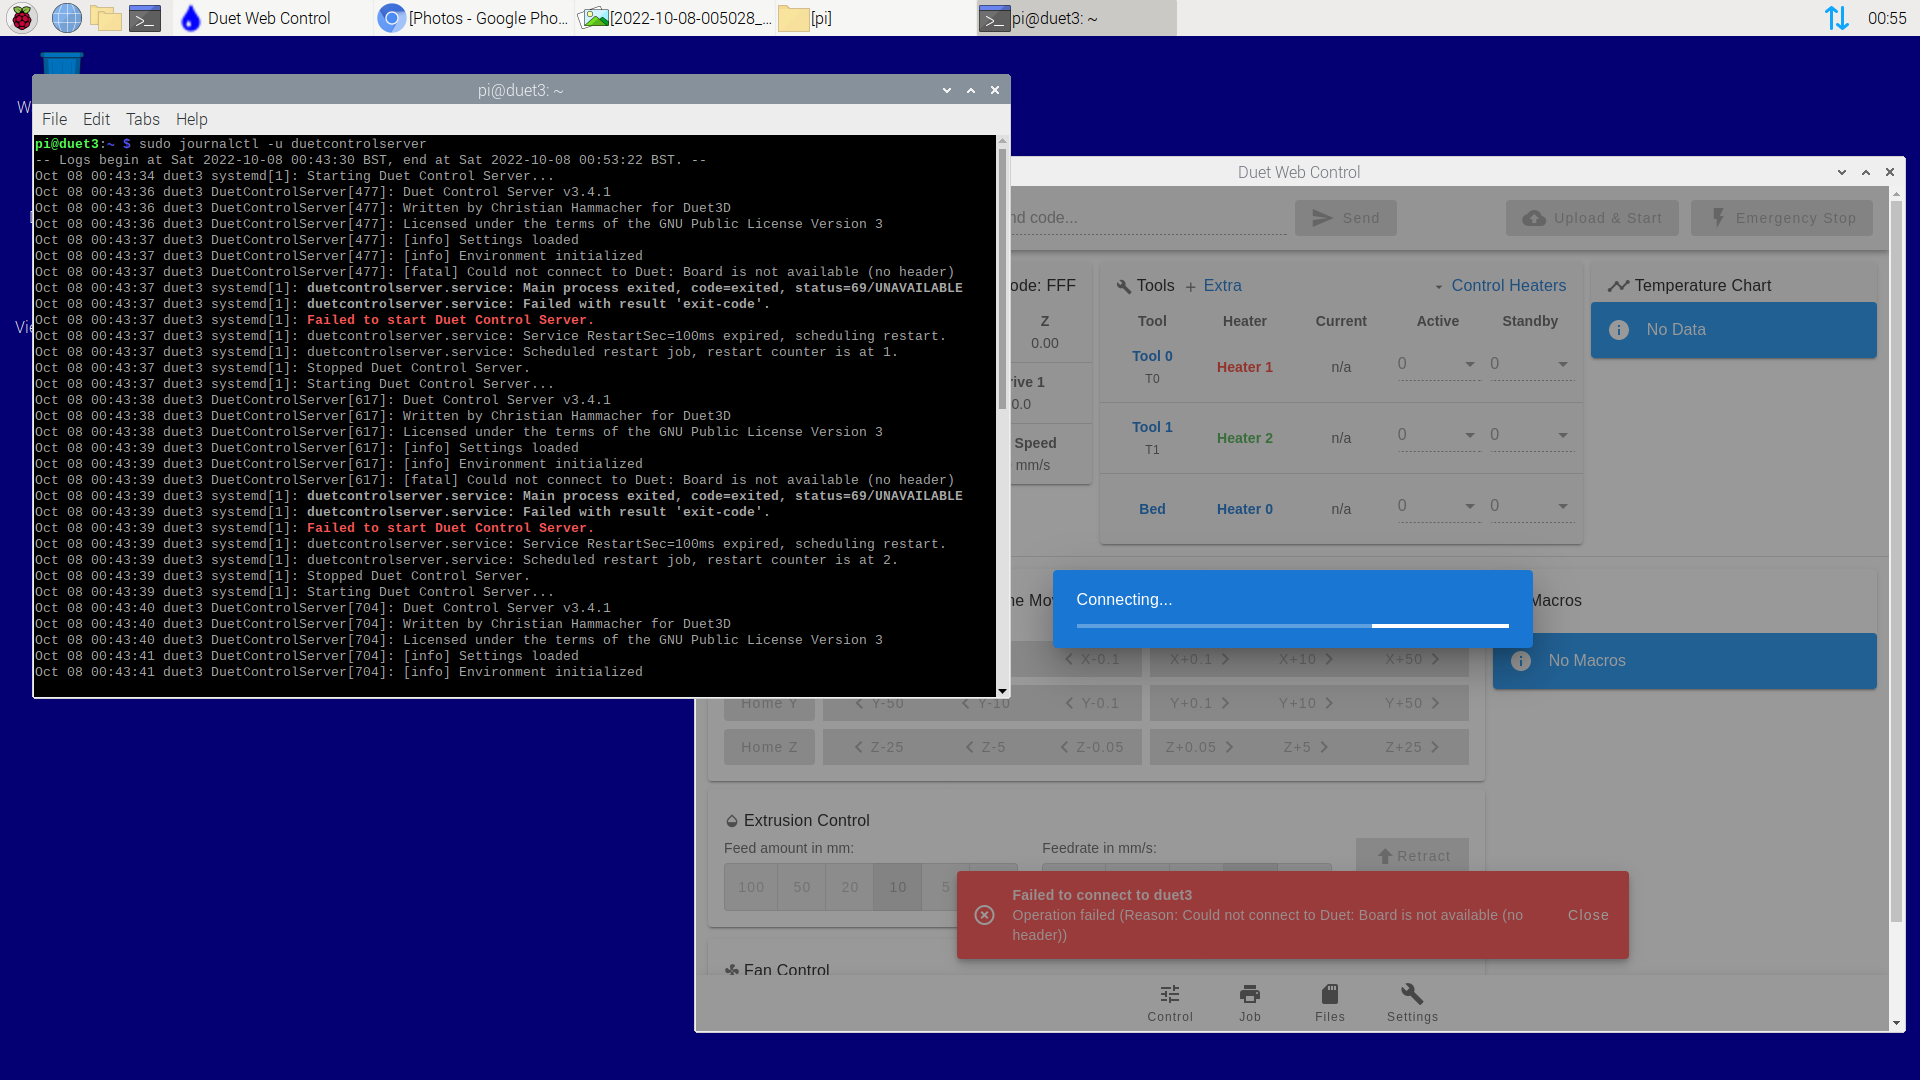Screen dimensions: 1920x1080
Task: Click the Home Z button
Action: (x=769, y=747)
